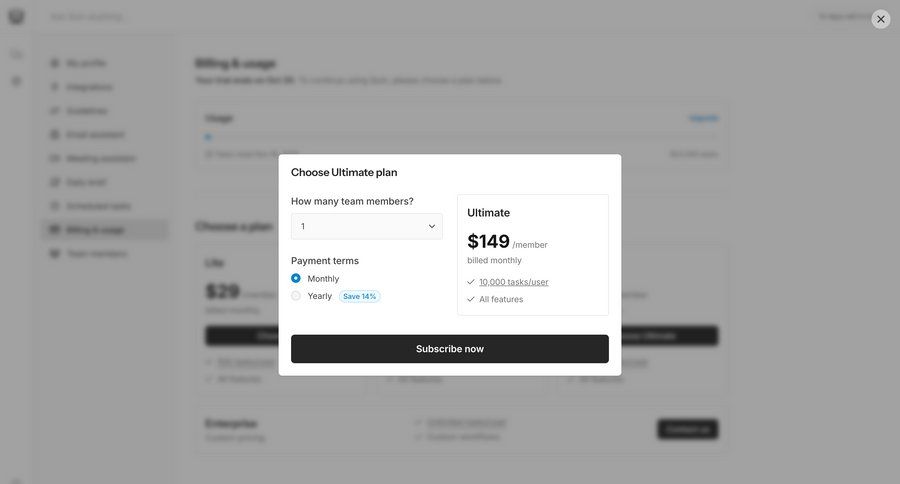Click the Subscribe now button

pos(449,349)
